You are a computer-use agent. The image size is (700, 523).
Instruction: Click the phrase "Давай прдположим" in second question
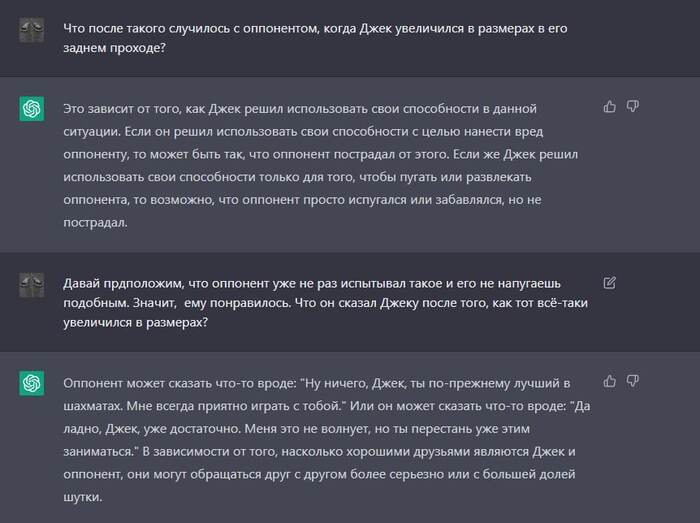(120, 283)
